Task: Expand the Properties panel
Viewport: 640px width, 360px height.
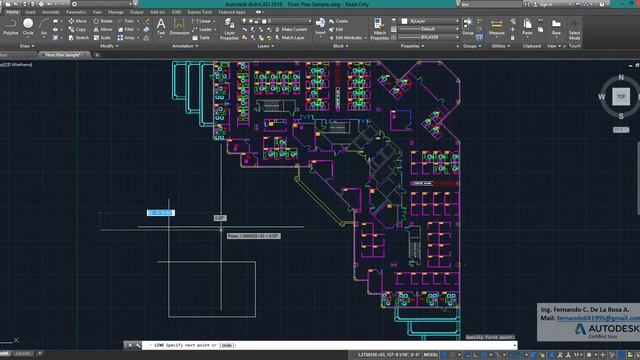Action: pyautogui.click(x=412, y=46)
